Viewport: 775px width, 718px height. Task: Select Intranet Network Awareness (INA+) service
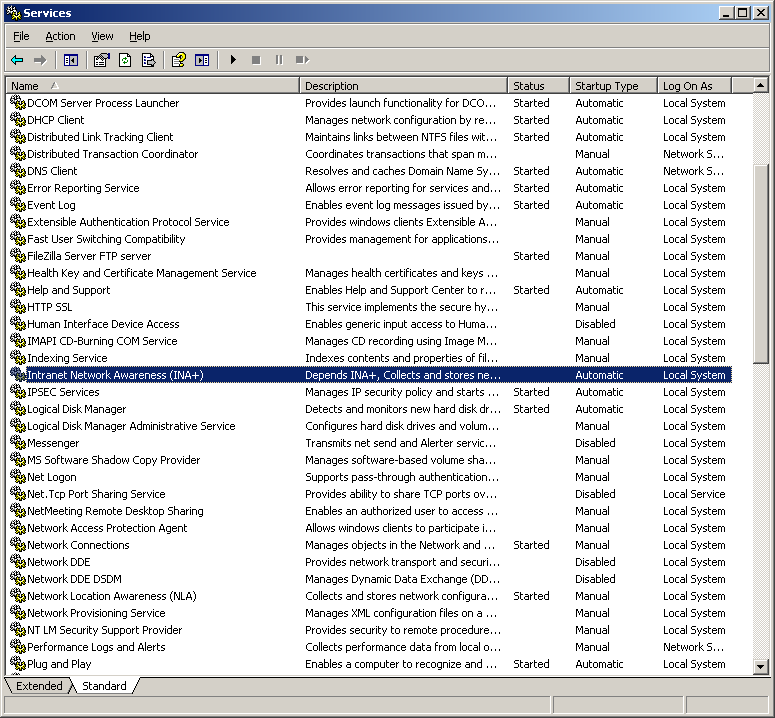coord(371,375)
